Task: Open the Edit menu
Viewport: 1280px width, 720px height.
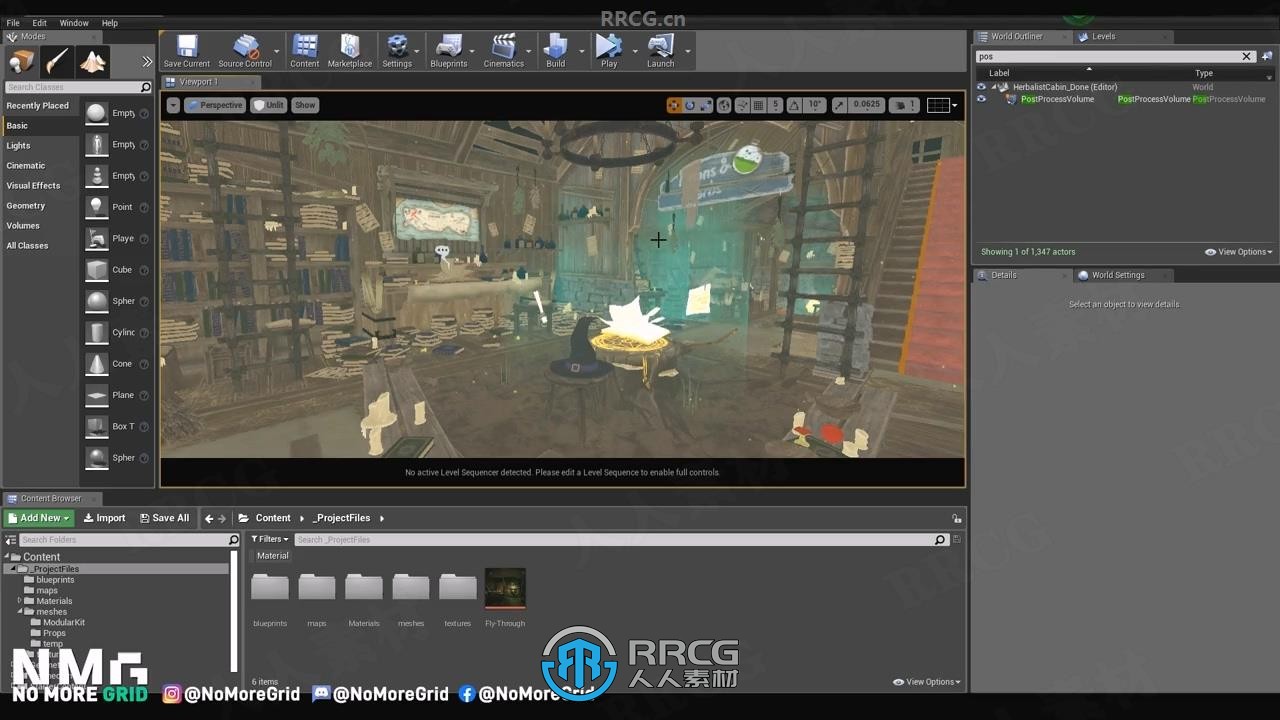Action: 39,23
